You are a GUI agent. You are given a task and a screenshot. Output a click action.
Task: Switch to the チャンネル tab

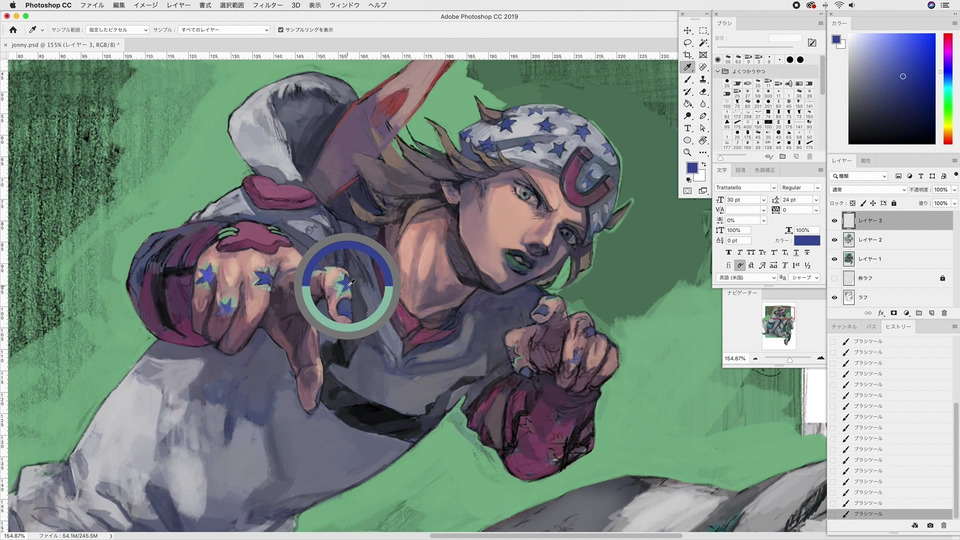(x=843, y=327)
